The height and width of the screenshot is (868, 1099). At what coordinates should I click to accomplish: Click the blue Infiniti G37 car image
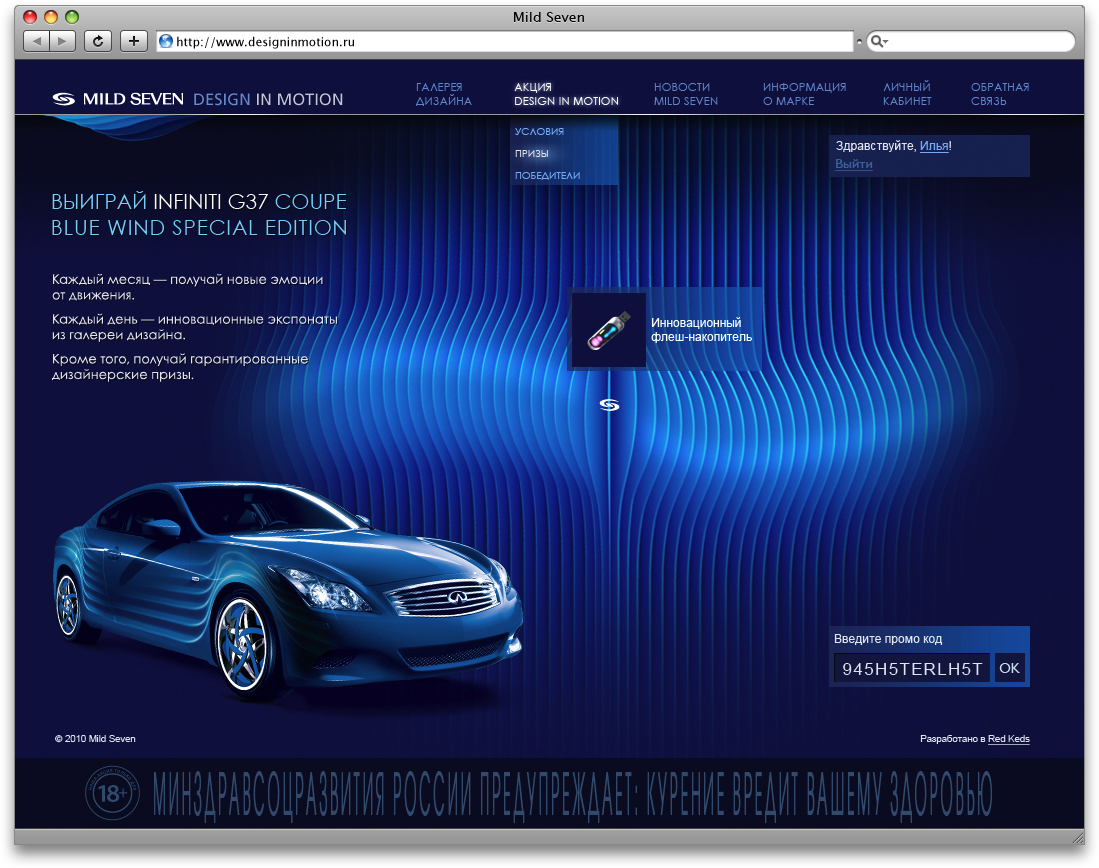tap(288, 591)
